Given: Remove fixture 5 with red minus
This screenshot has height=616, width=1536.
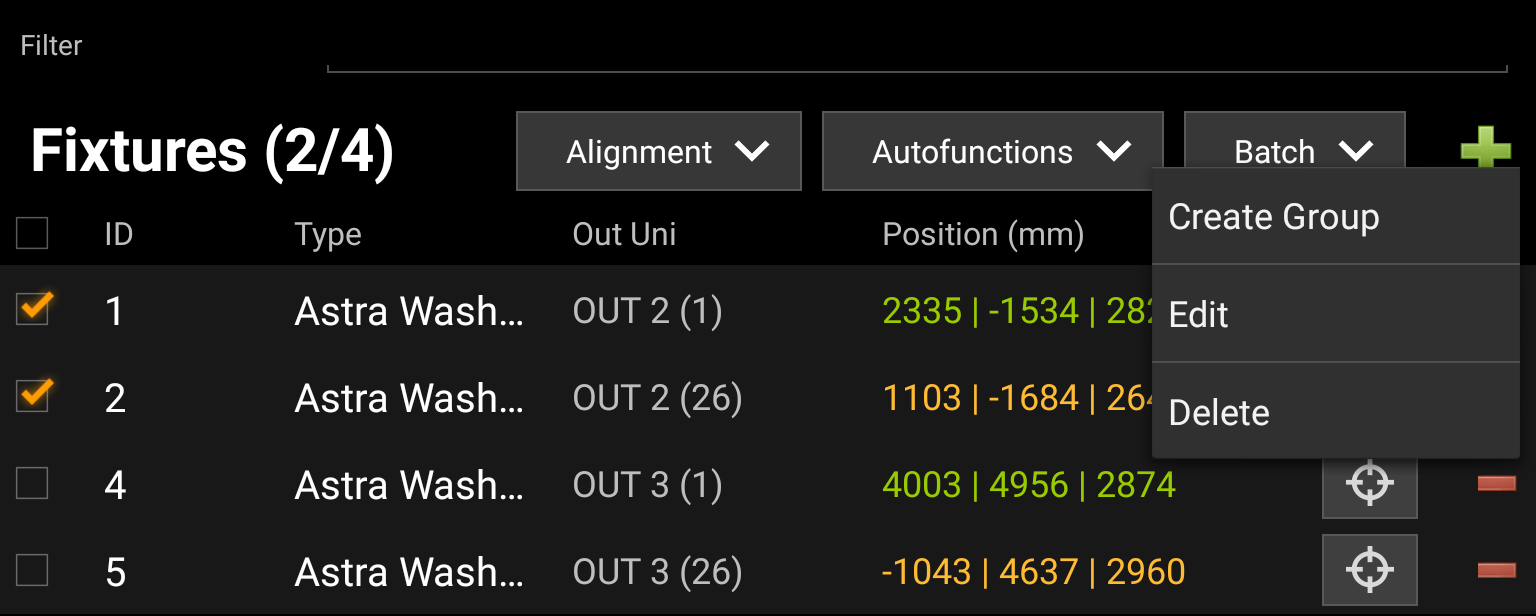Looking at the screenshot, I should 1496,570.
